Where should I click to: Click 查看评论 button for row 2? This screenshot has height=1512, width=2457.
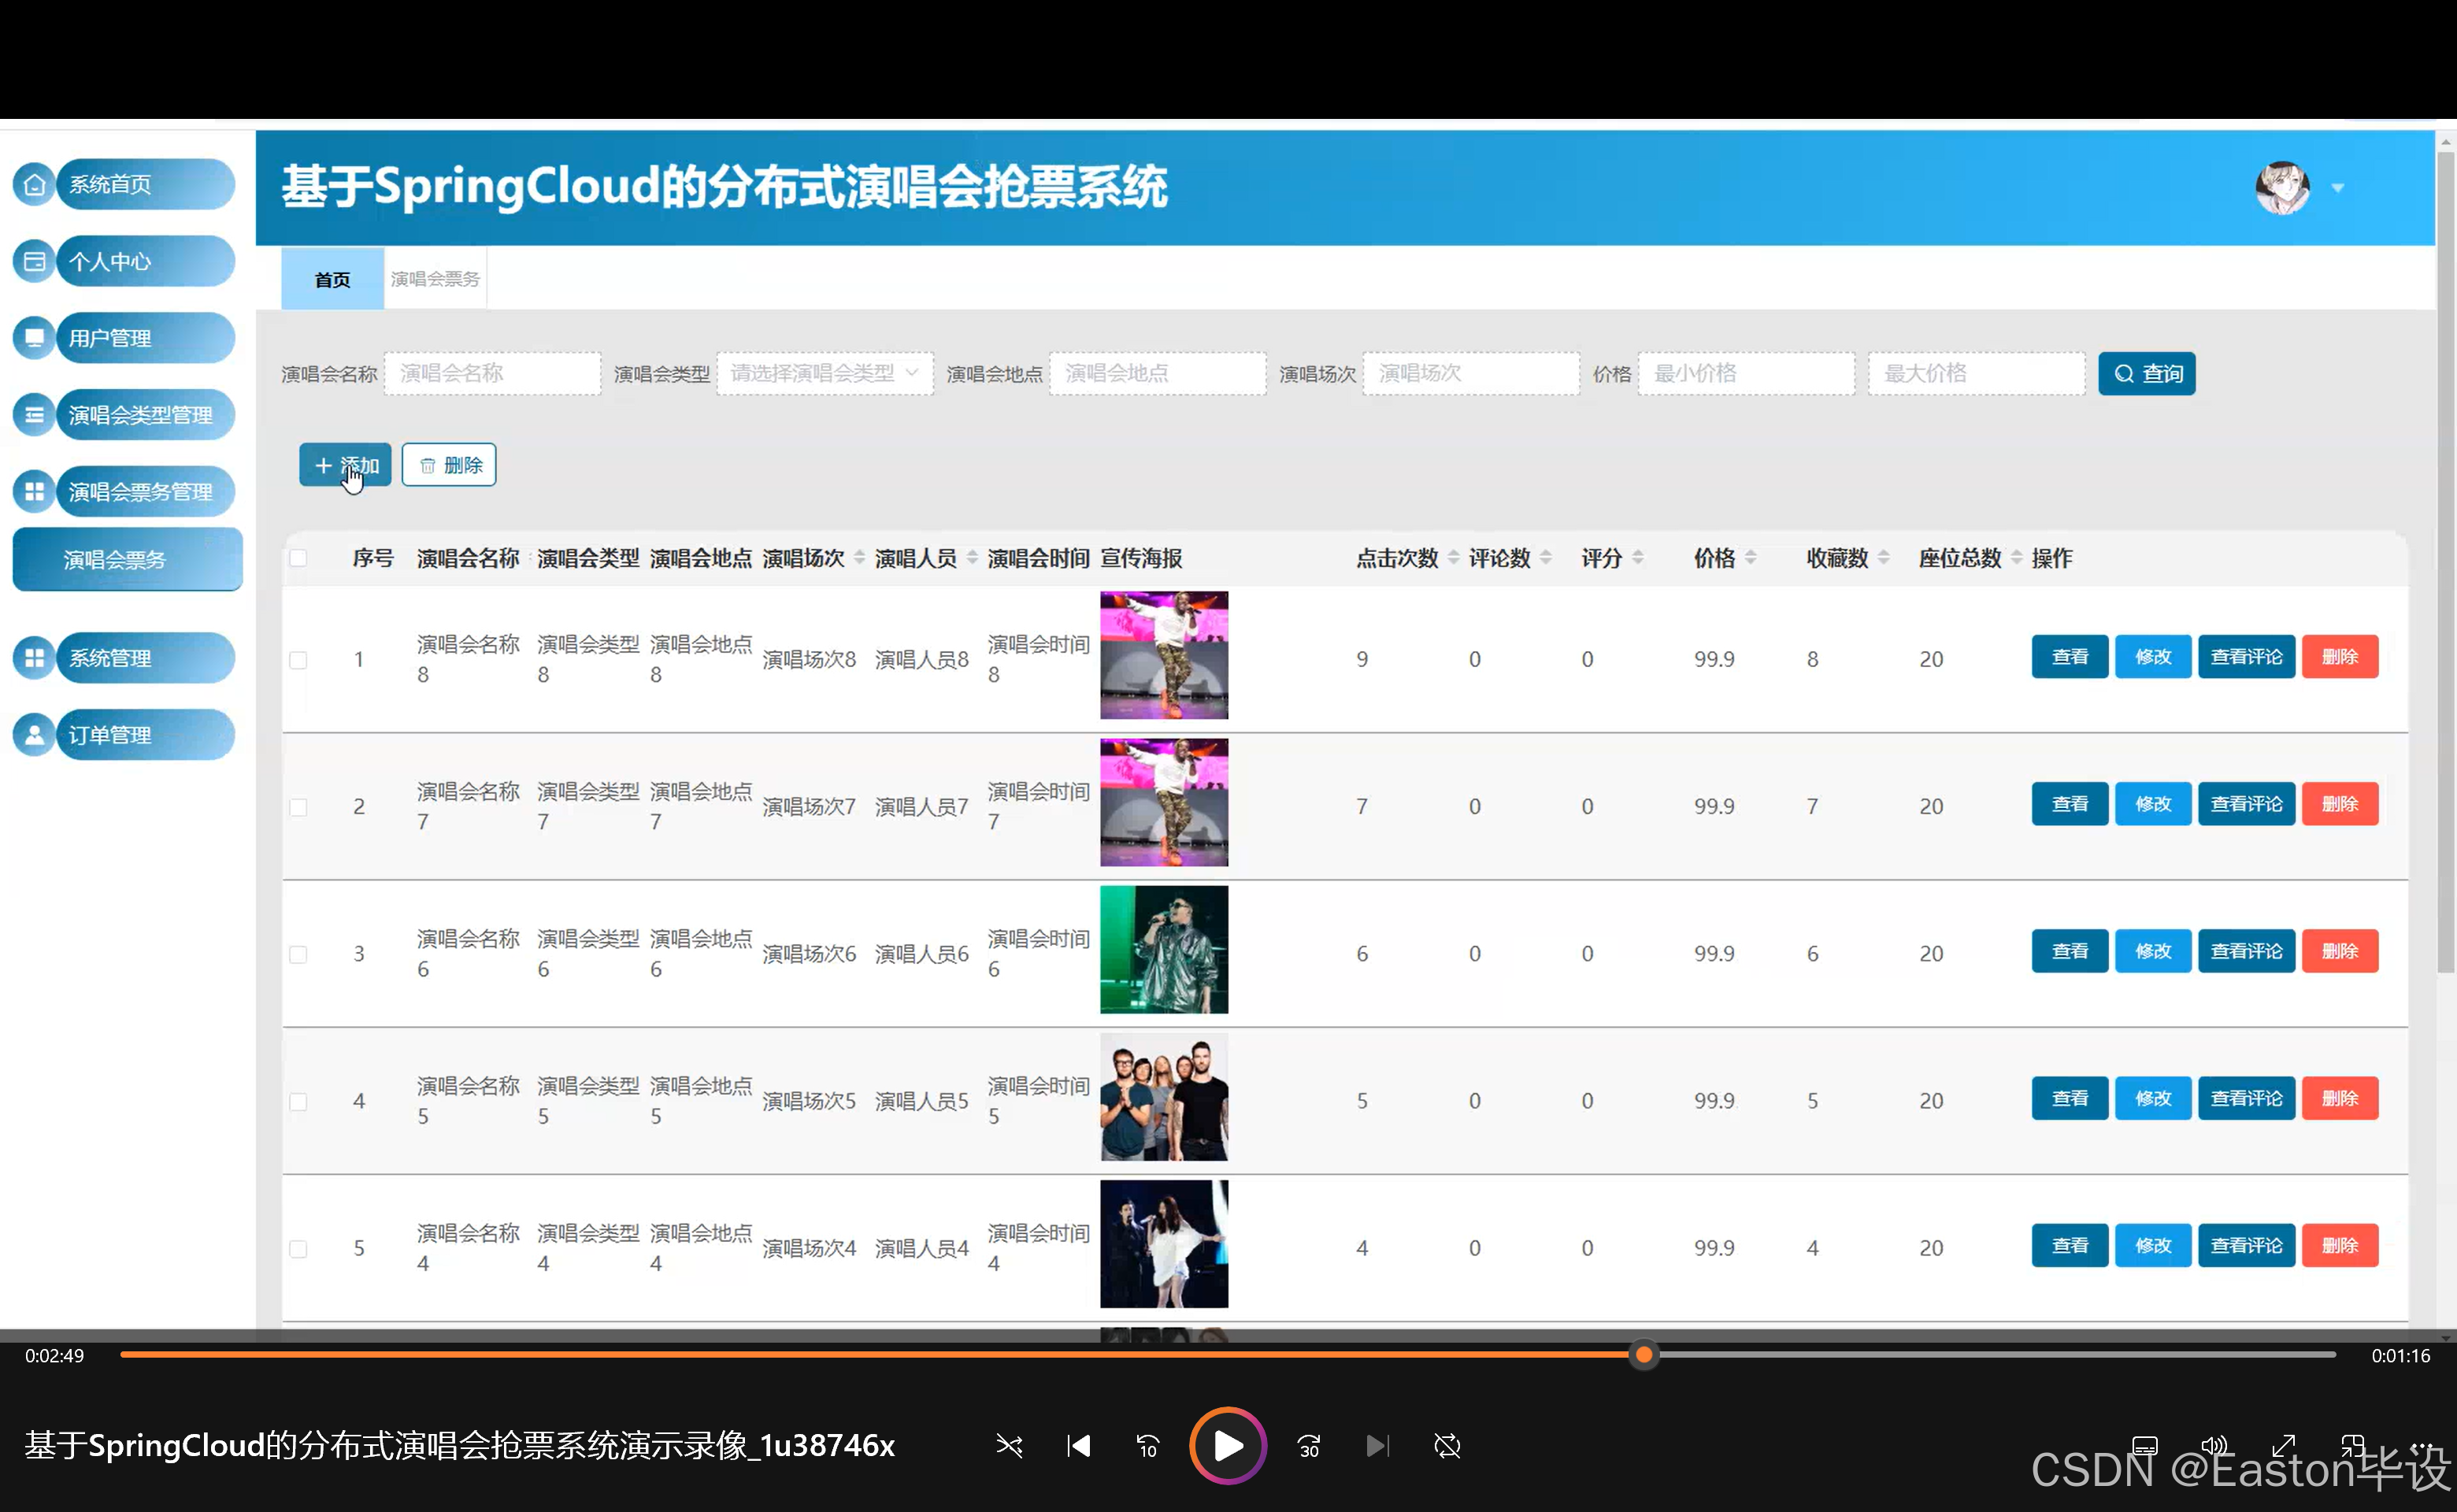click(x=2245, y=804)
